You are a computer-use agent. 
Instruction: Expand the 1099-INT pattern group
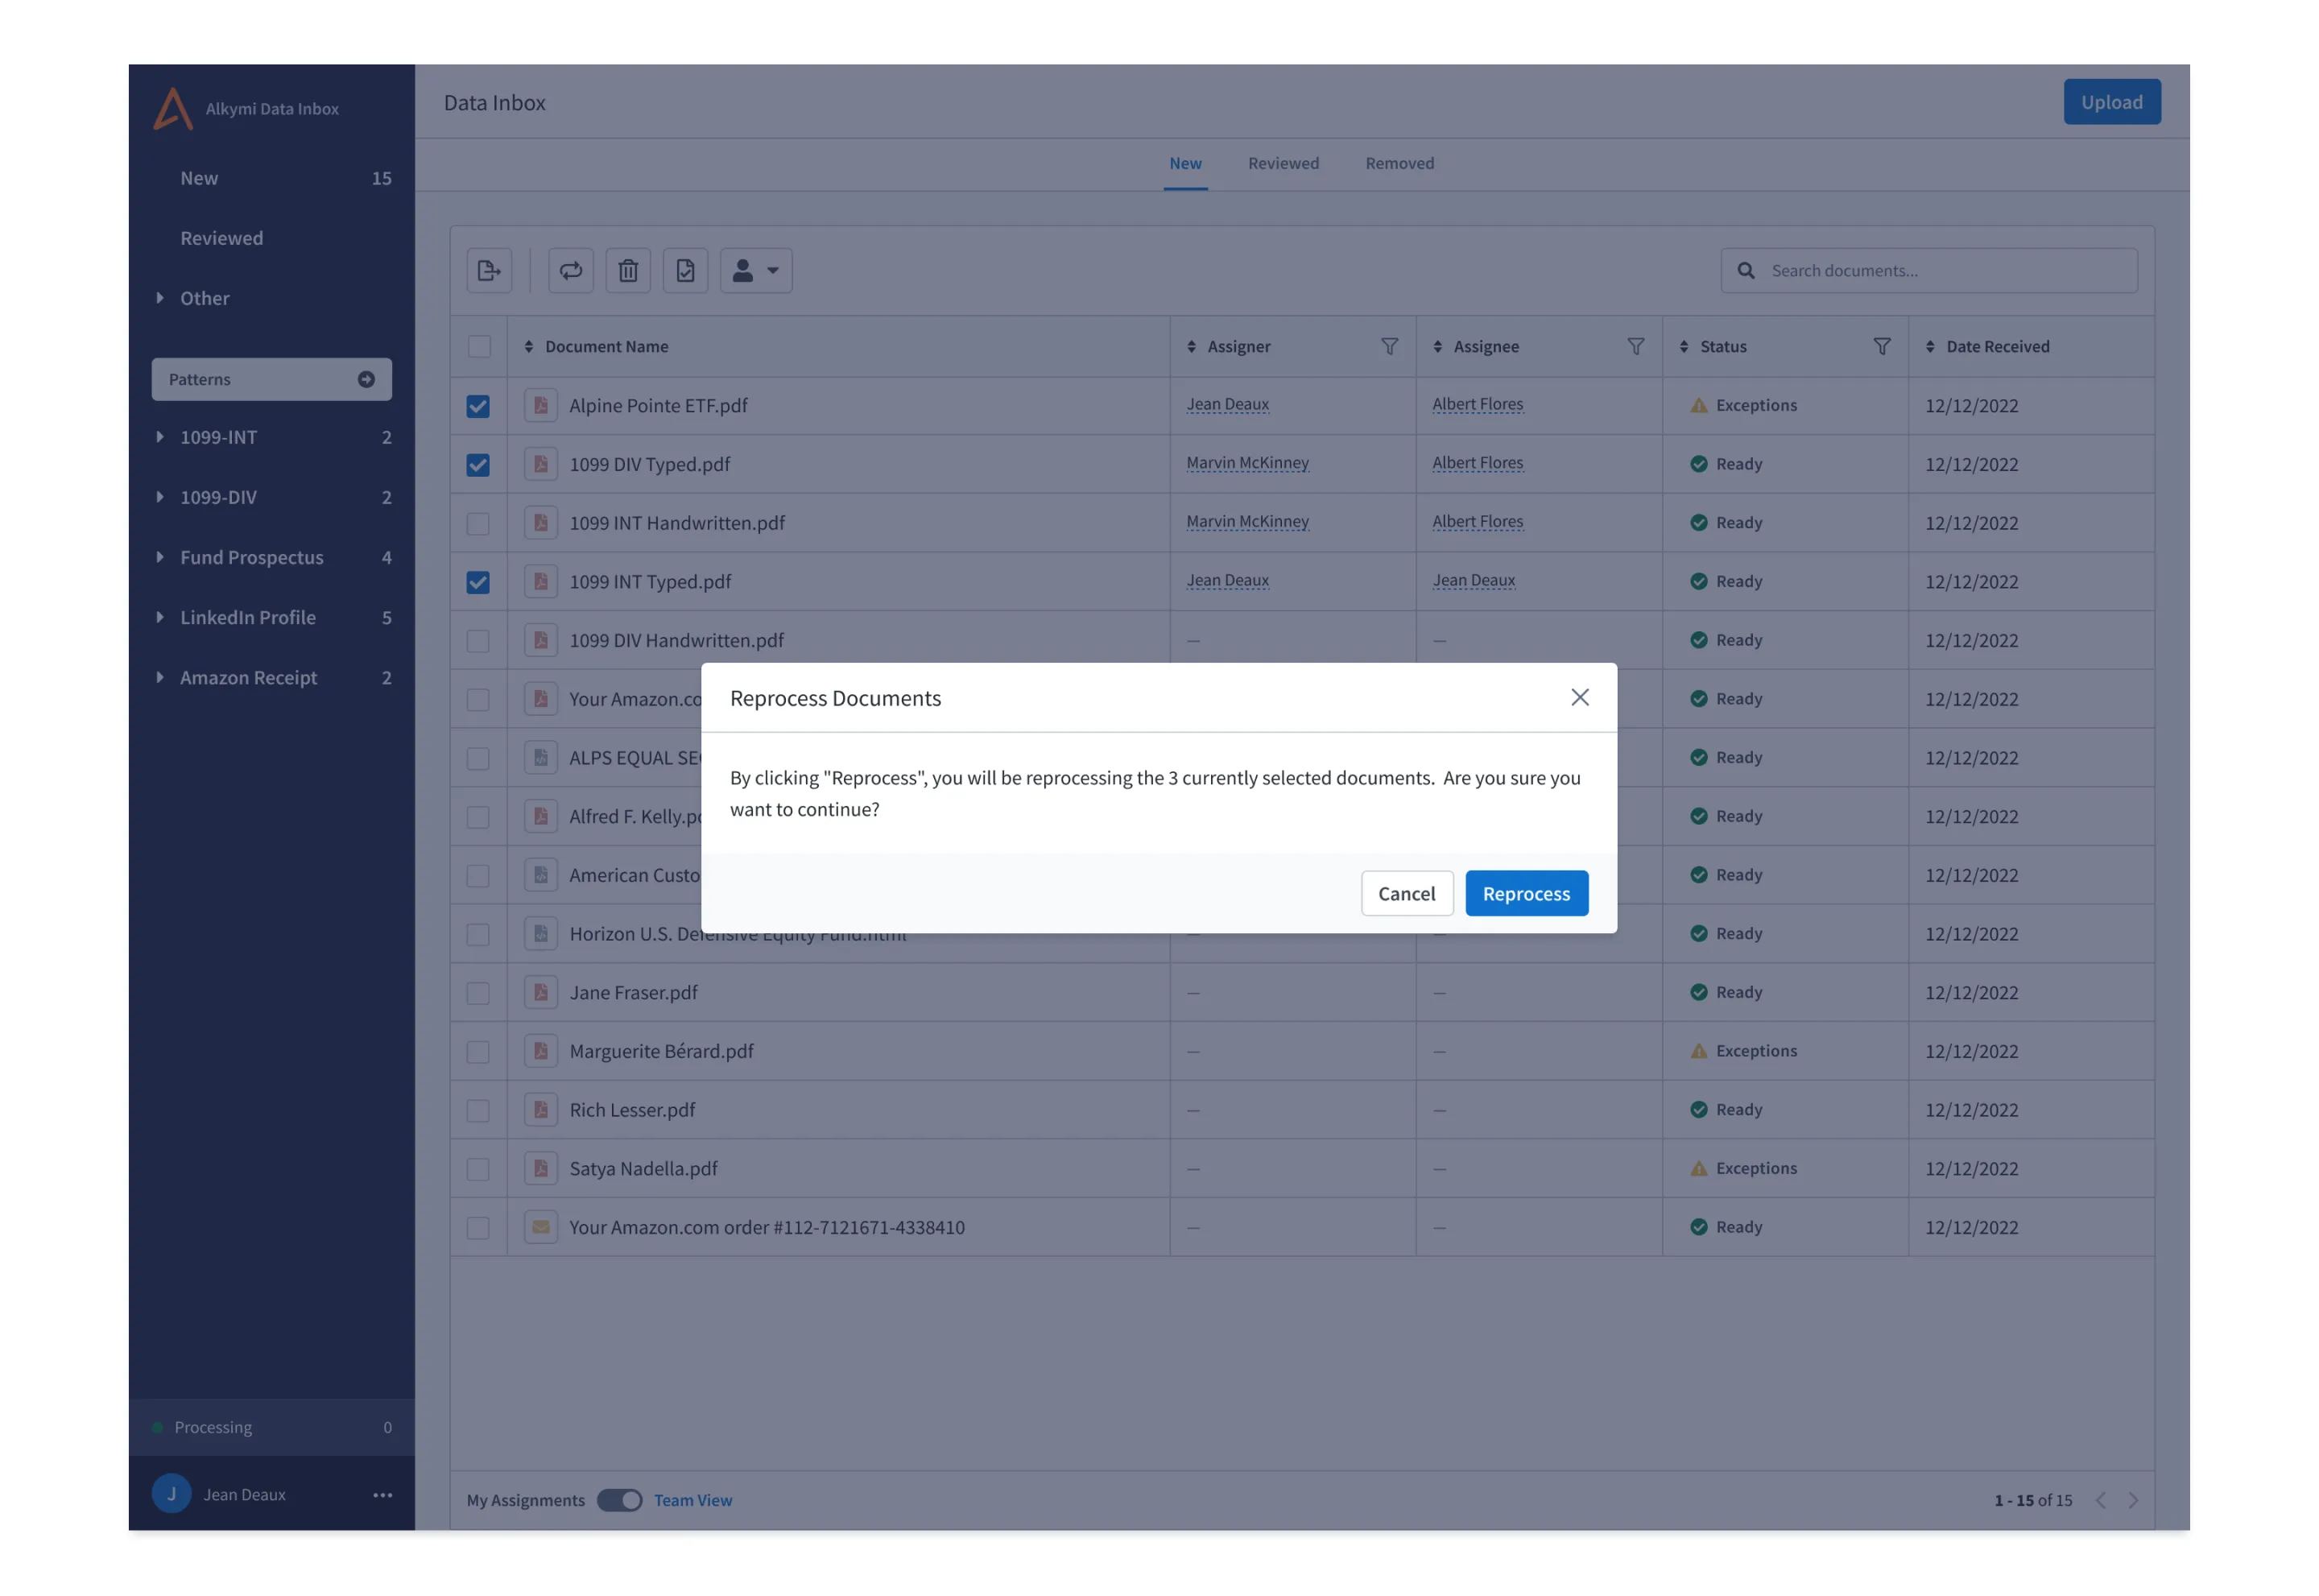pos(159,436)
